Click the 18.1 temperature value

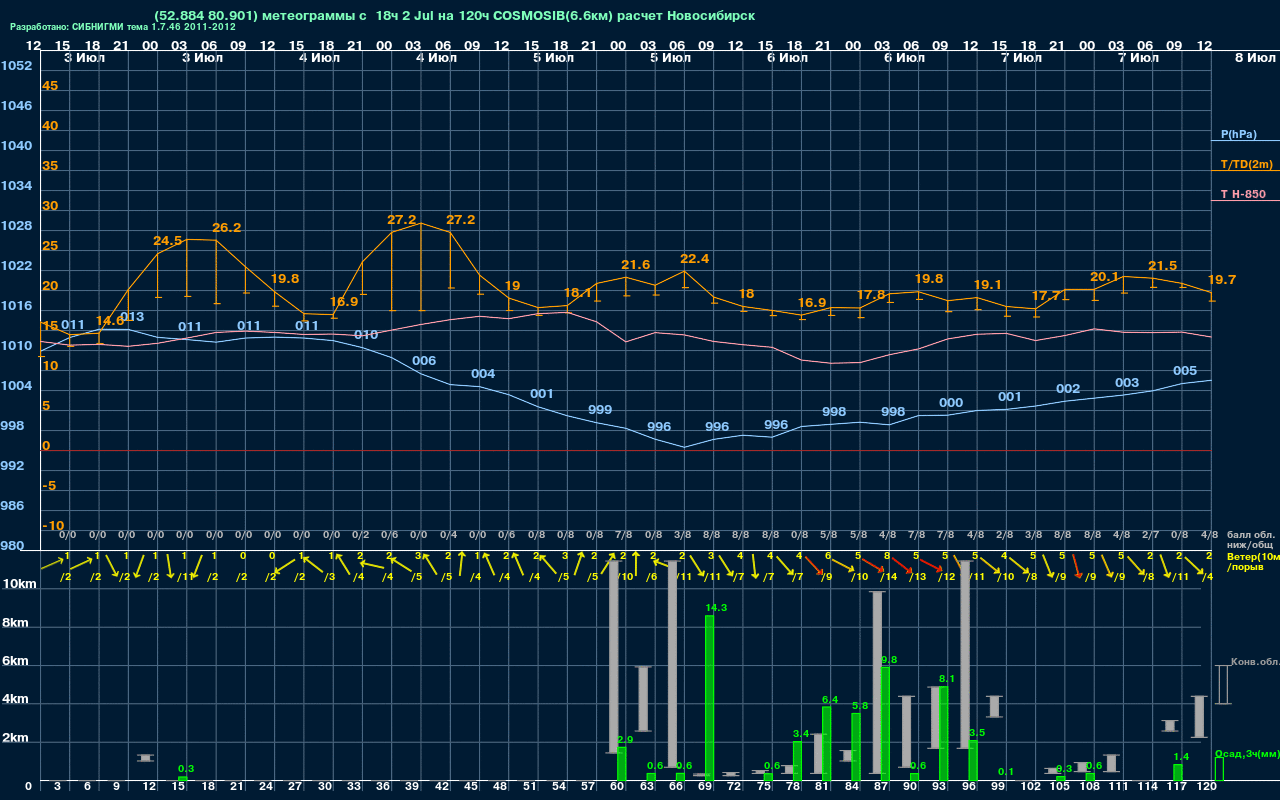(578, 293)
